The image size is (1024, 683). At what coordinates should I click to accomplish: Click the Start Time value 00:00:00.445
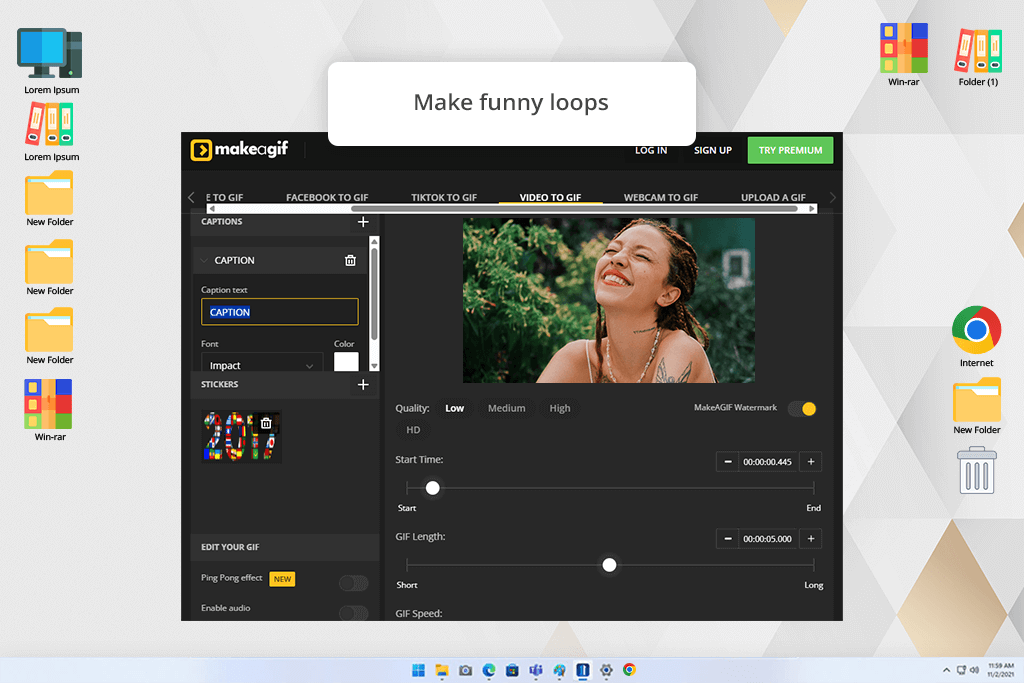(767, 462)
